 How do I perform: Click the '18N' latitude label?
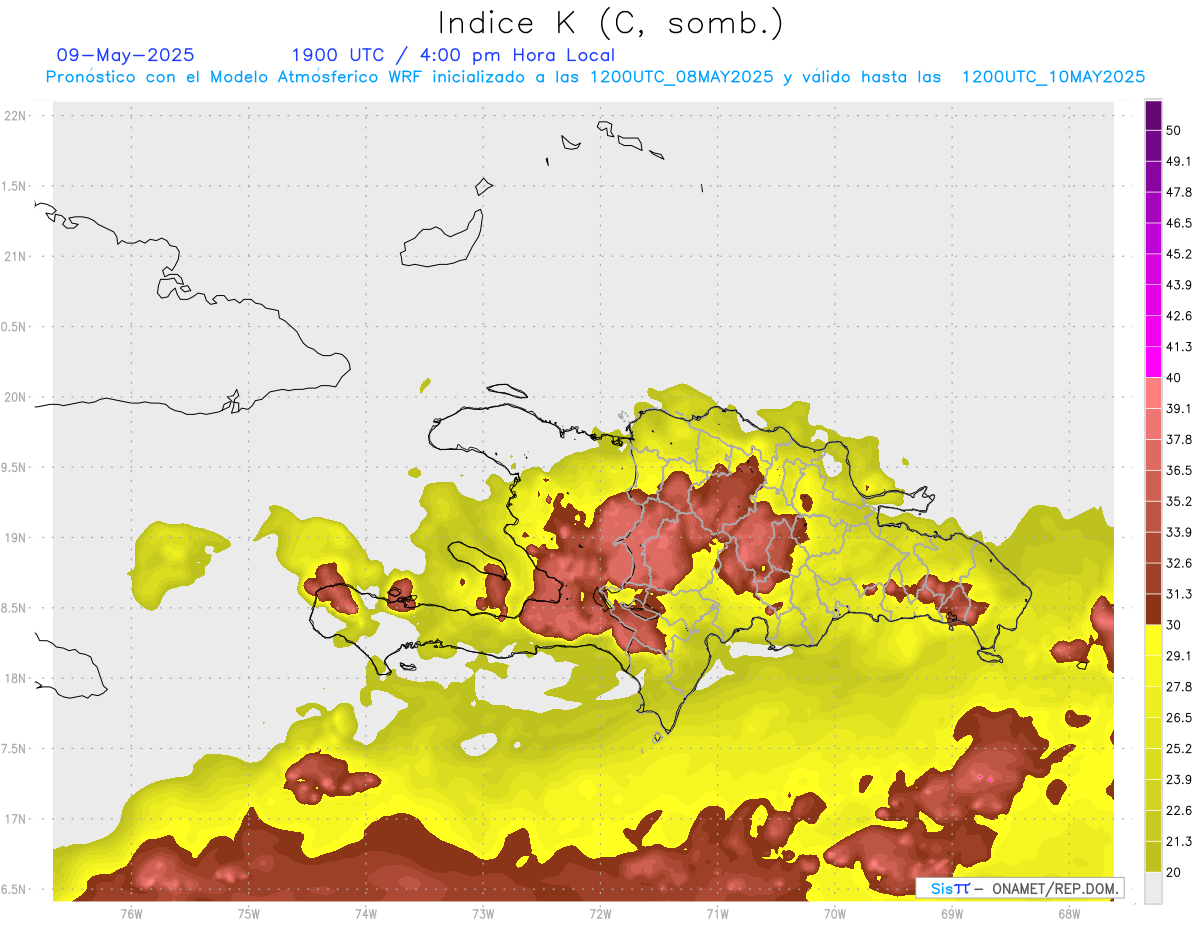pos(16,678)
